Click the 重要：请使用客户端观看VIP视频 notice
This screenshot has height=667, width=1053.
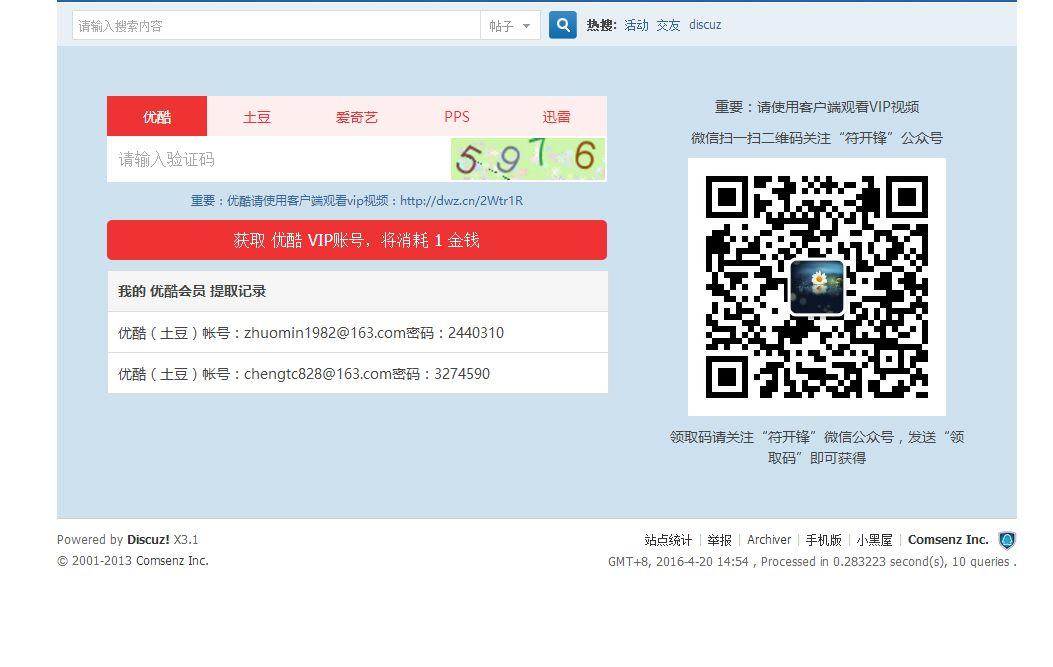click(817, 107)
